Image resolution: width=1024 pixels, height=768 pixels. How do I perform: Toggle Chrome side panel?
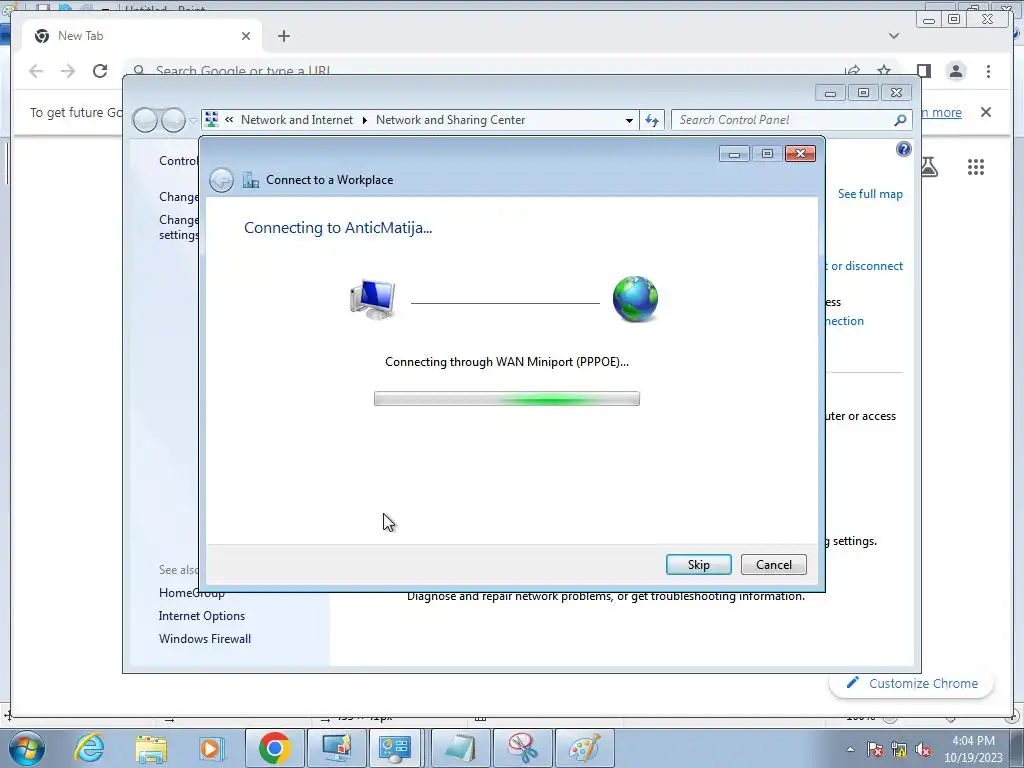tap(923, 71)
